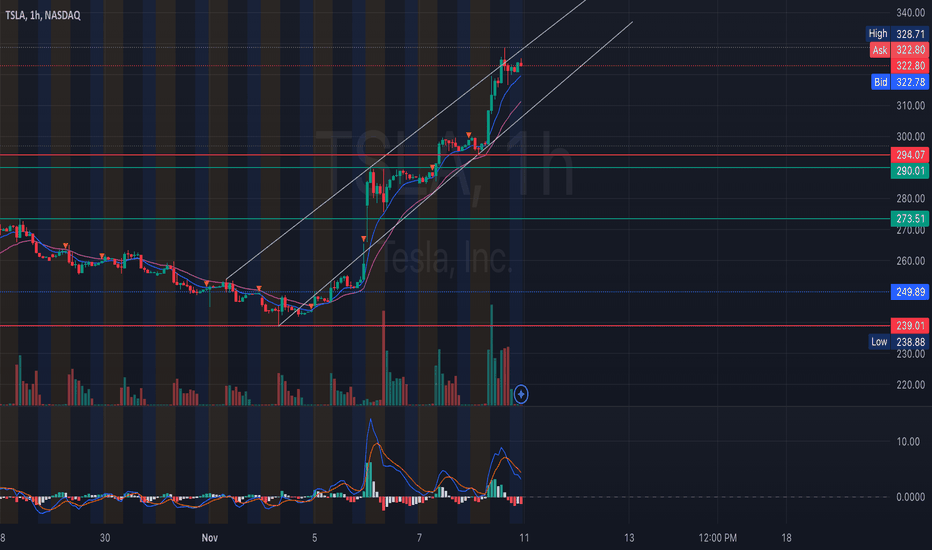
Task: Click the green 273.51 price level label
Action: coord(910,219)
